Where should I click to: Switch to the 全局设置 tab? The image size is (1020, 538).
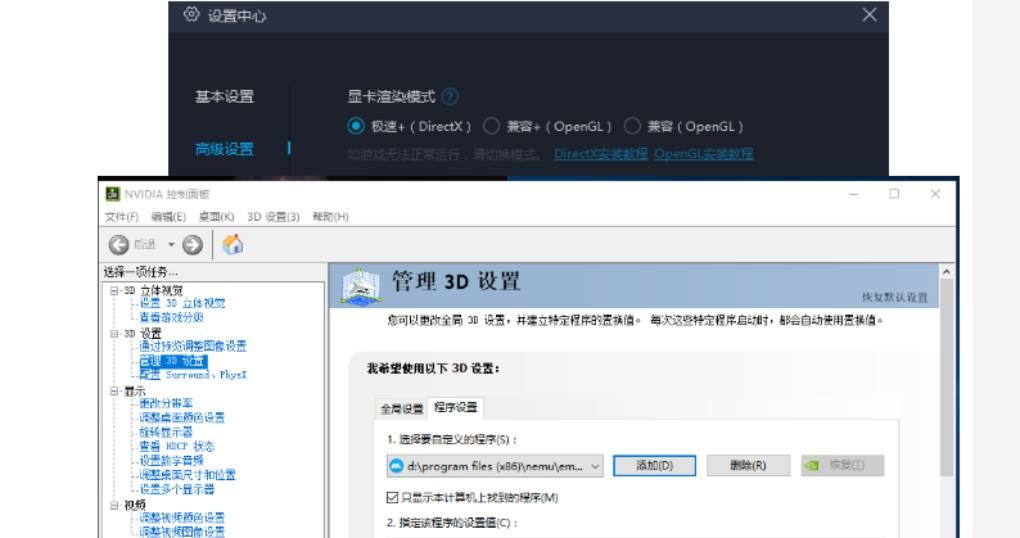pyautogui.click(x=401, y=409)
